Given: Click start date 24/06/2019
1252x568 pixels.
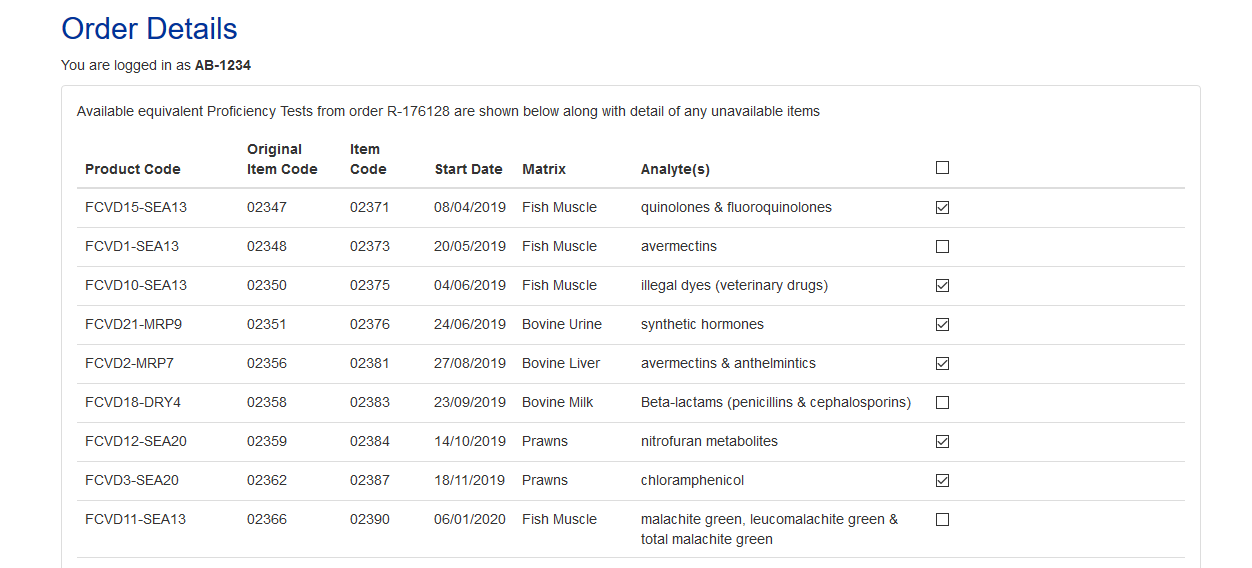Looking at the screenshot, I should click(x=470, y=324).
